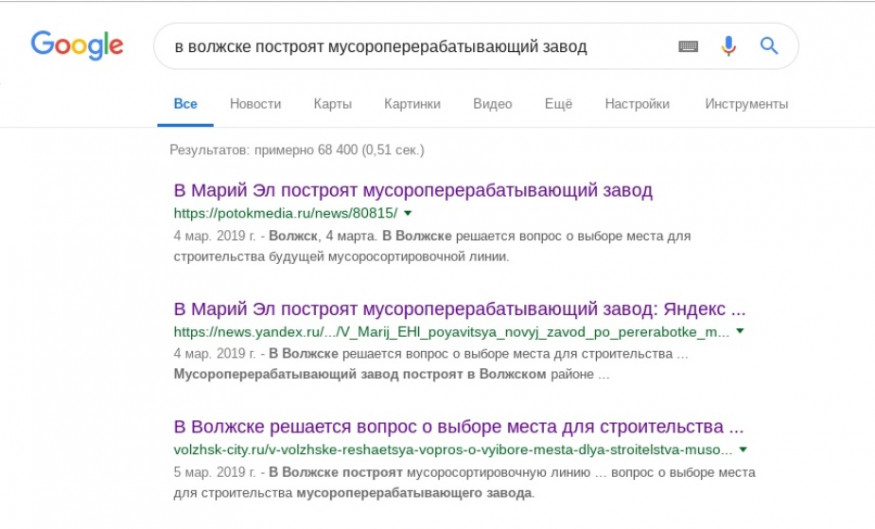Open result 'В Волжске решается вопрос о выборе'
Image resolution: width=875 pixels, height=529 pixels.
click(x=458, y=426)
